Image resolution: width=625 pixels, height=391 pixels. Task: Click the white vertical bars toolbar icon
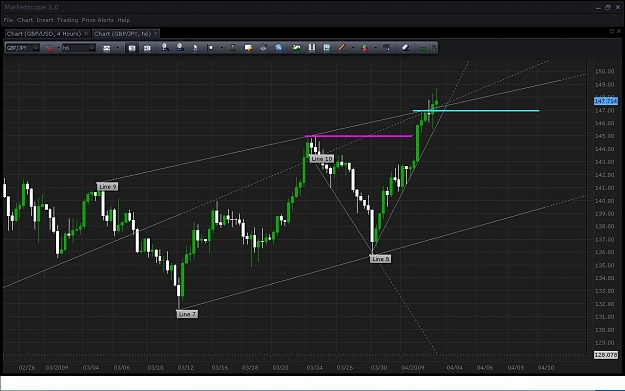pyautogui.click(x=312, y=48)
